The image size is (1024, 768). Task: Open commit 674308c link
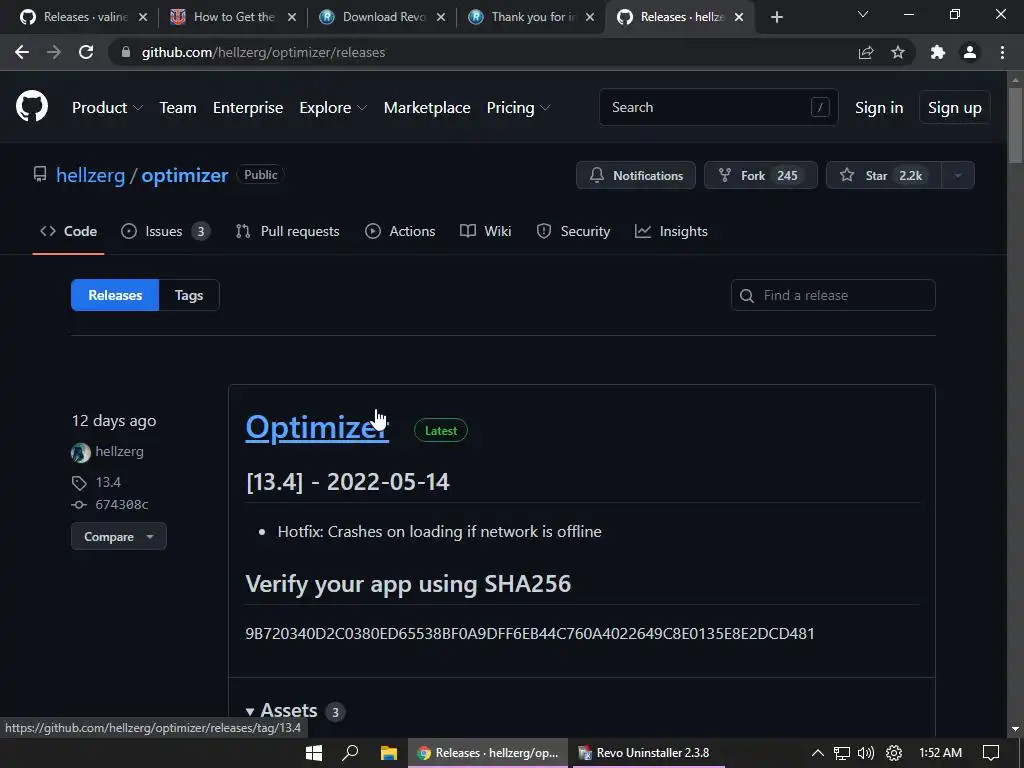121,504
